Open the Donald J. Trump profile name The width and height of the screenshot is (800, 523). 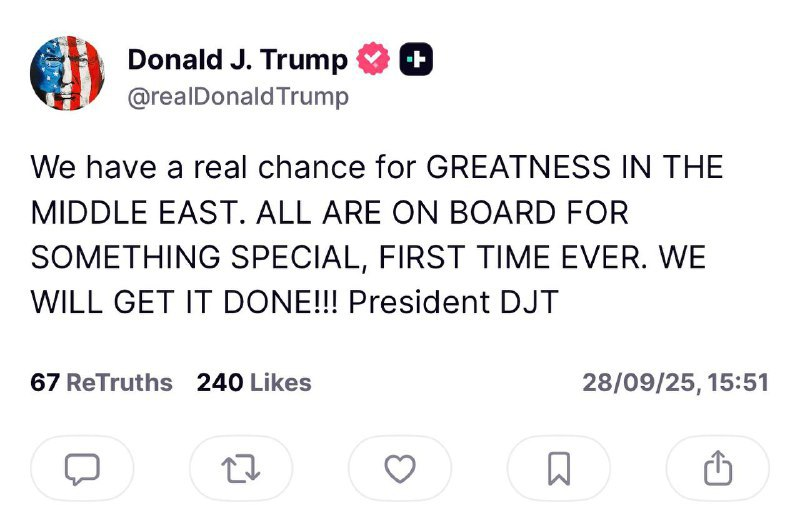coord(238,60)
